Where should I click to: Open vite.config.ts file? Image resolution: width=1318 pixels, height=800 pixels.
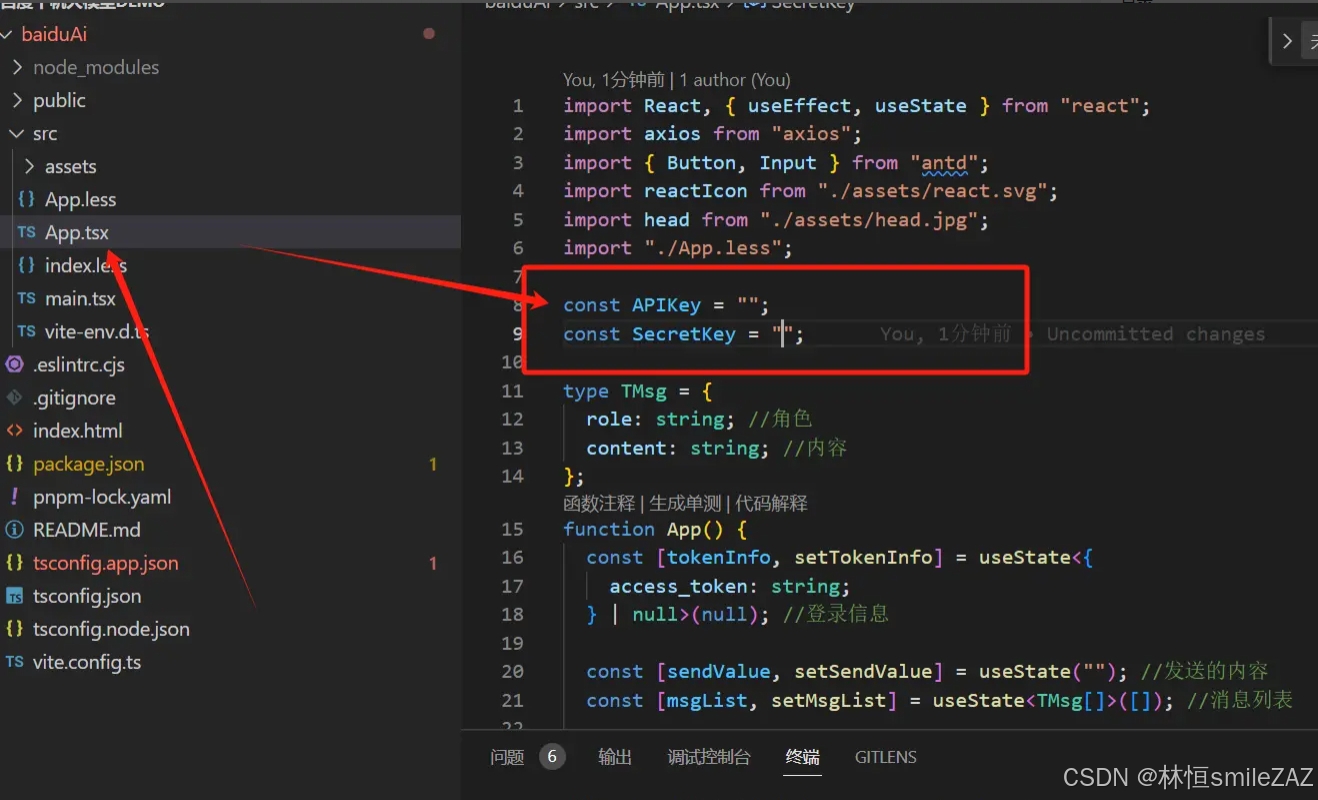click(x=87, y=662)
